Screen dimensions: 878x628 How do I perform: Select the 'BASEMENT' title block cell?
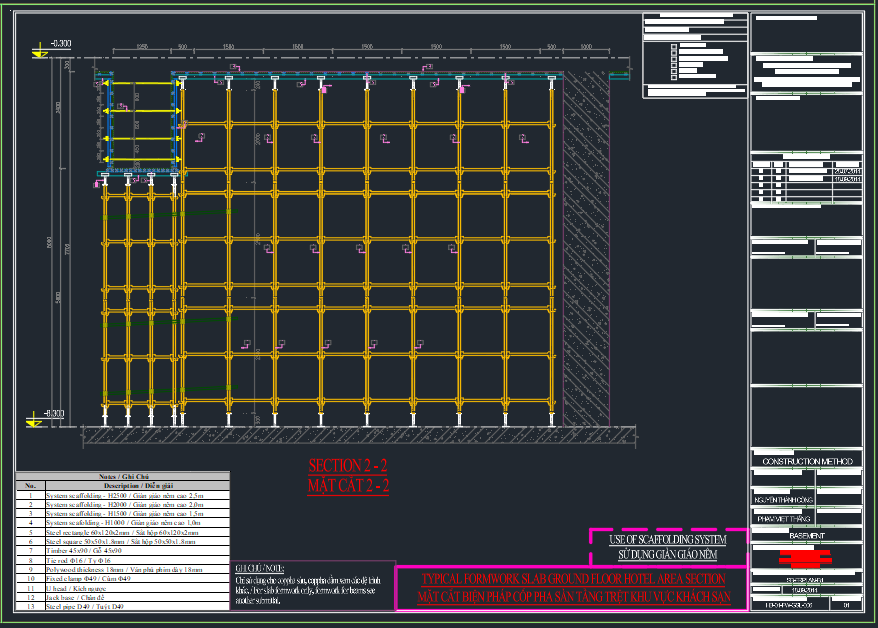point(806,536)
